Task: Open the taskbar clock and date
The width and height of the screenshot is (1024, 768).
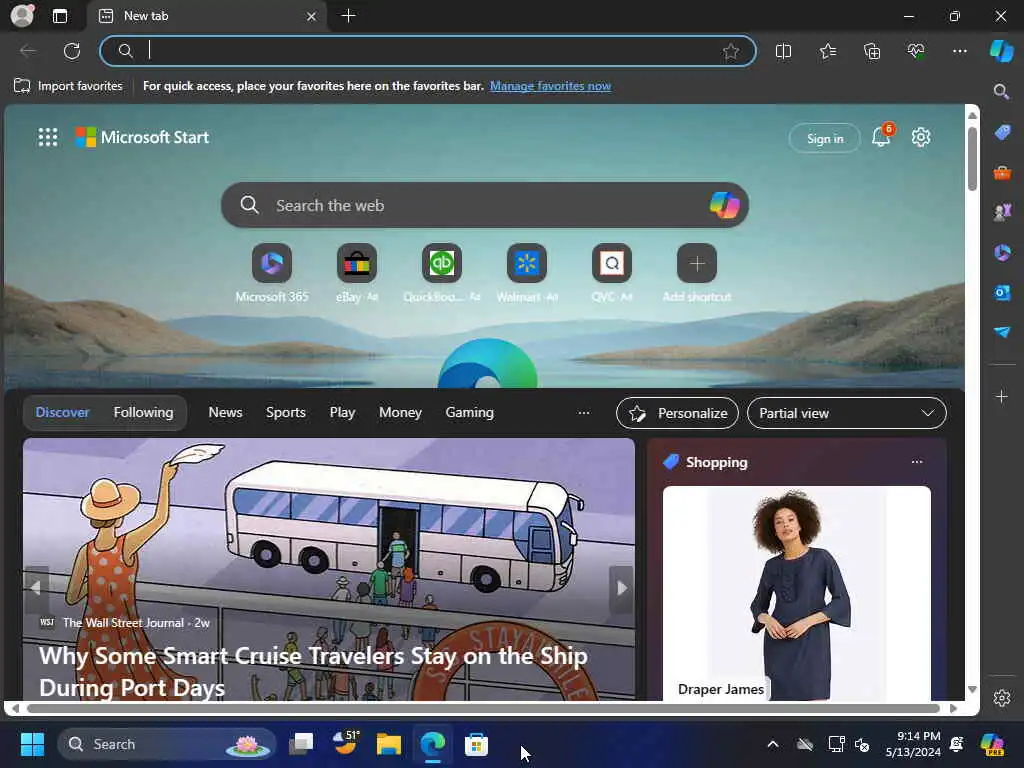Action: 913,744
